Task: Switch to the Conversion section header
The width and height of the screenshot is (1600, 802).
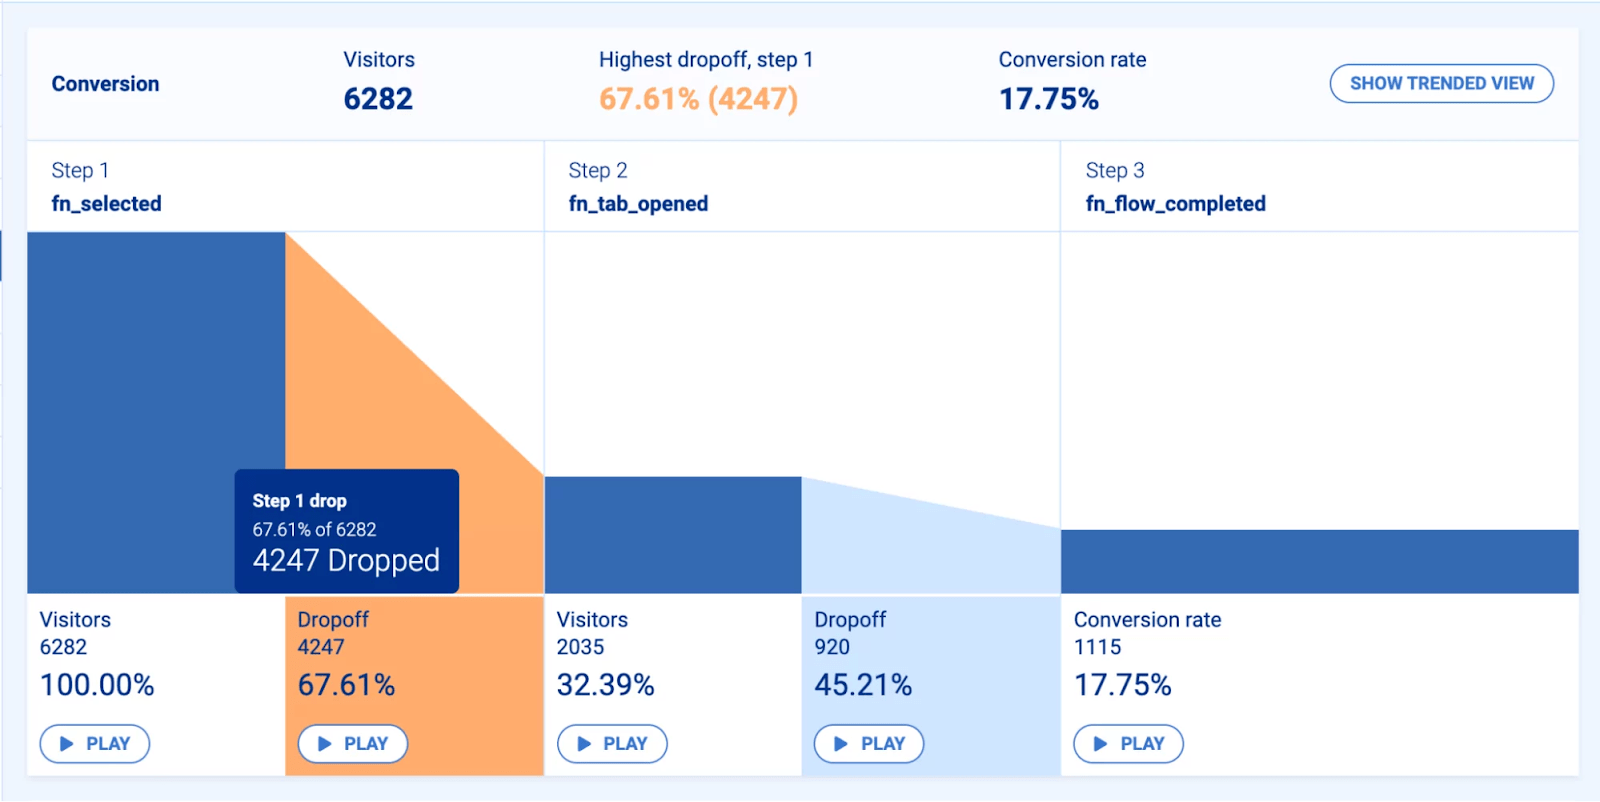Action: coord(104,83)
